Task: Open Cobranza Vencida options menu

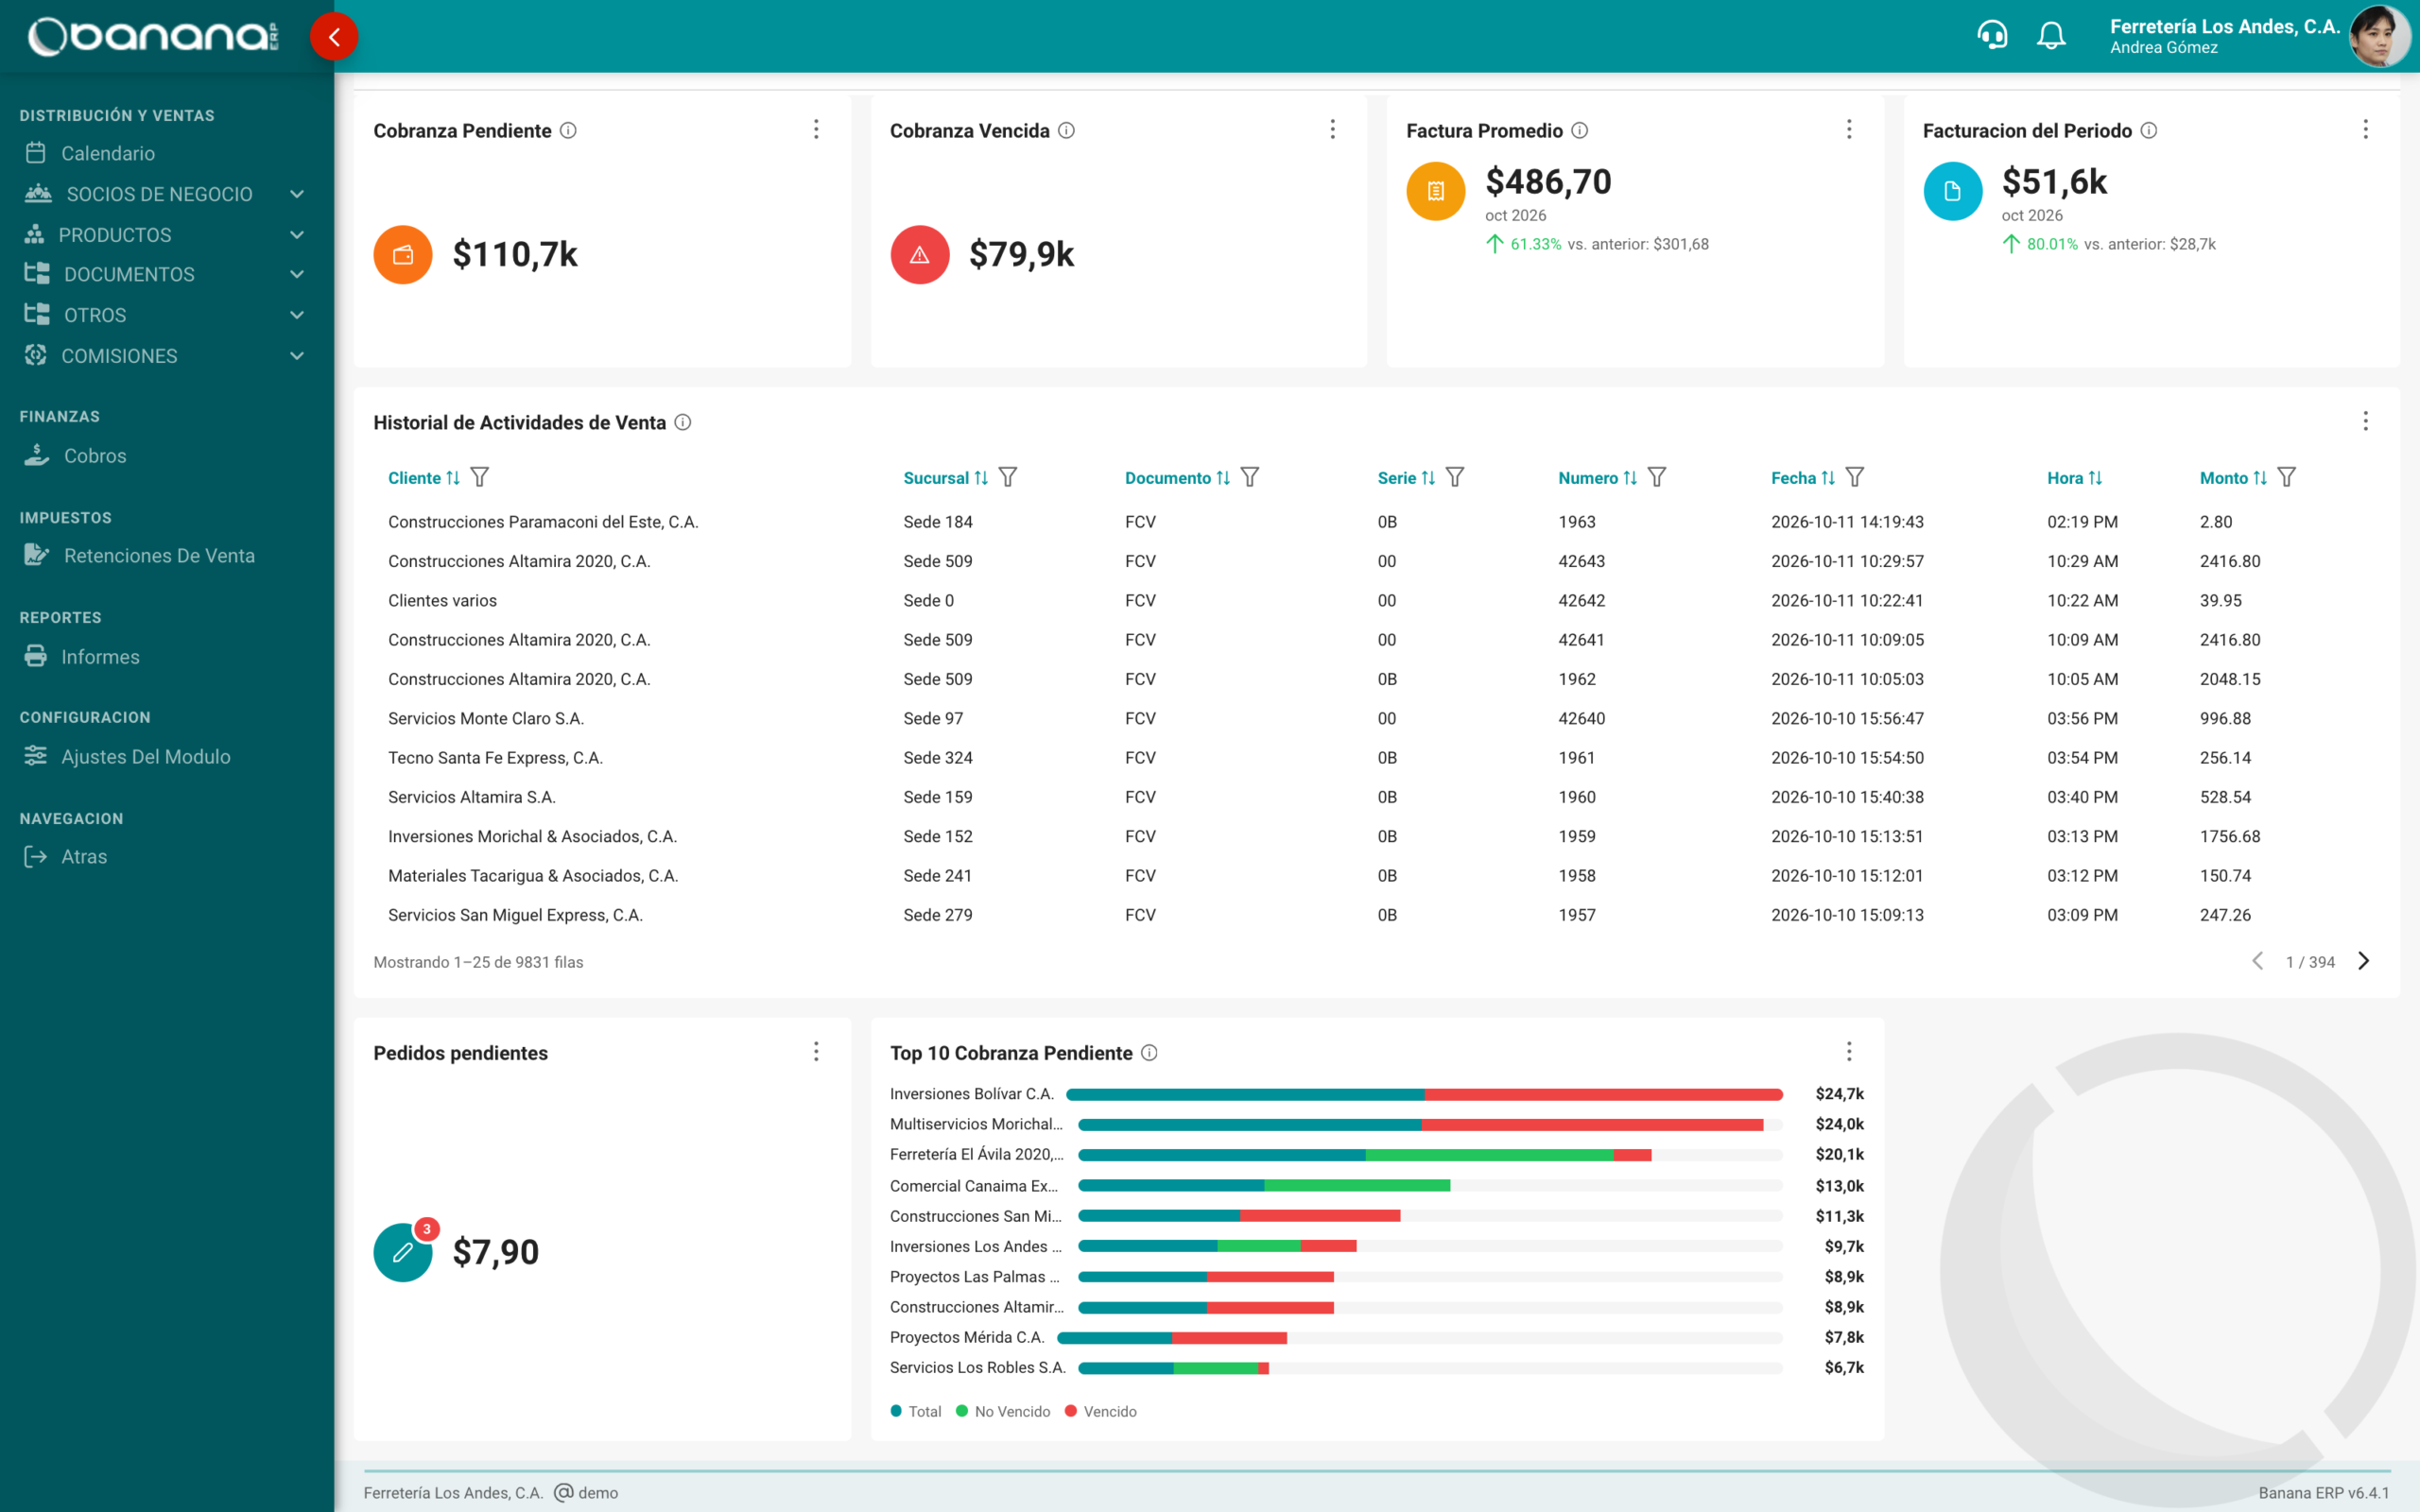Action: tap(1332, 129)
